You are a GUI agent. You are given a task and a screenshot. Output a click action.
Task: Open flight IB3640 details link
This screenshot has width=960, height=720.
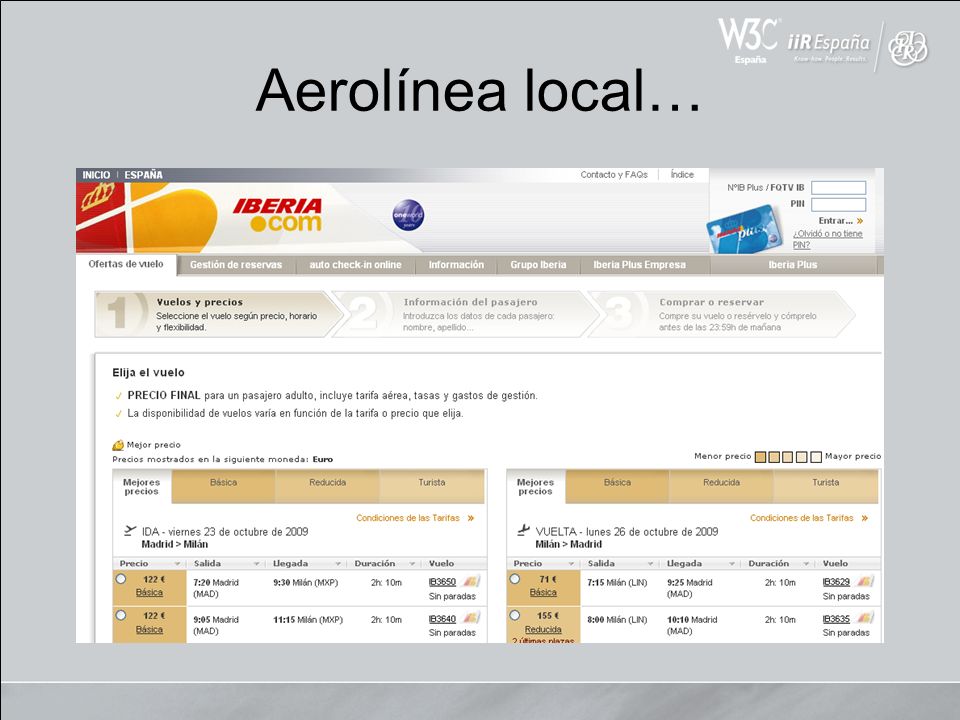click(442, 619)
